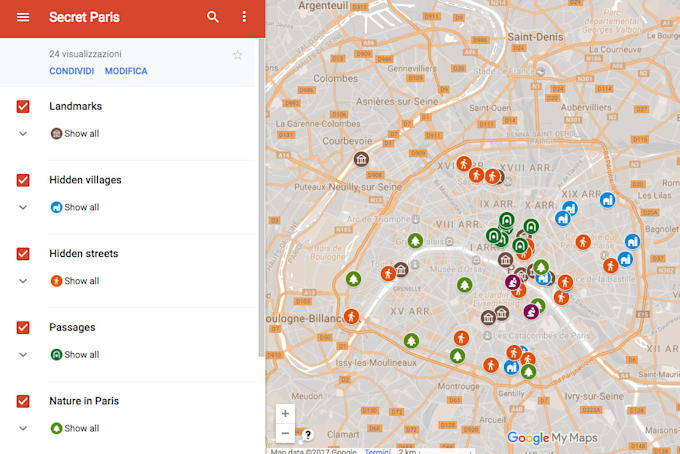Uncheck the Landmarks layer checkbox
680x454 pixels.
click(x=23, y=106)
